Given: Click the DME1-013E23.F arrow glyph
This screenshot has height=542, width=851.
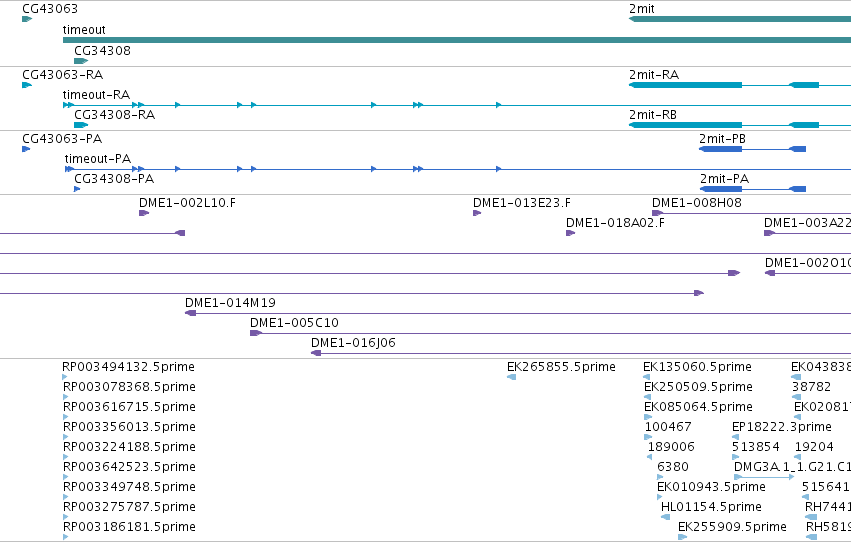Looking at the screenshot, I should [x=477, y=213].
